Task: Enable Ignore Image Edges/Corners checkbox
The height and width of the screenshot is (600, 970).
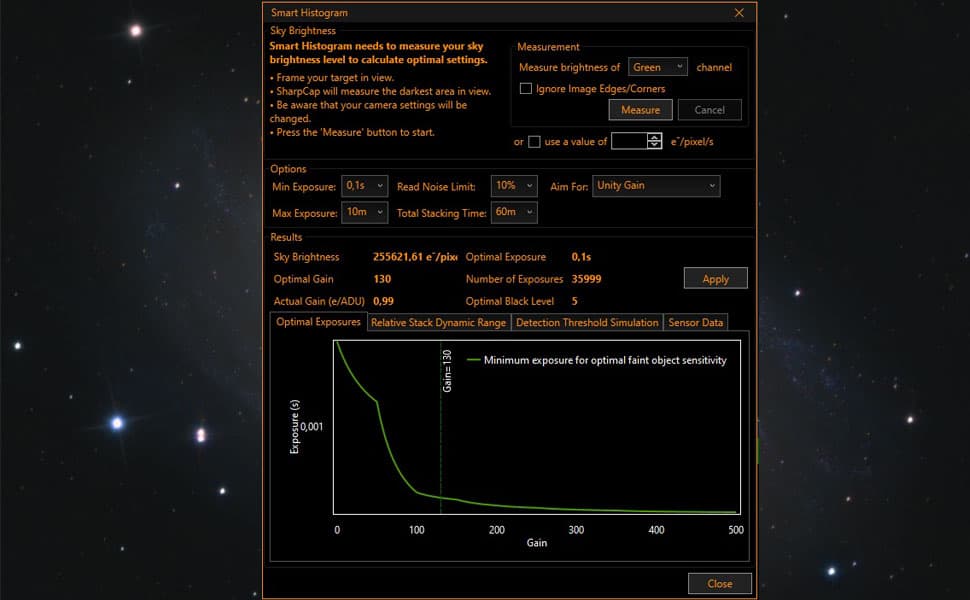Action: coord(526,89)
